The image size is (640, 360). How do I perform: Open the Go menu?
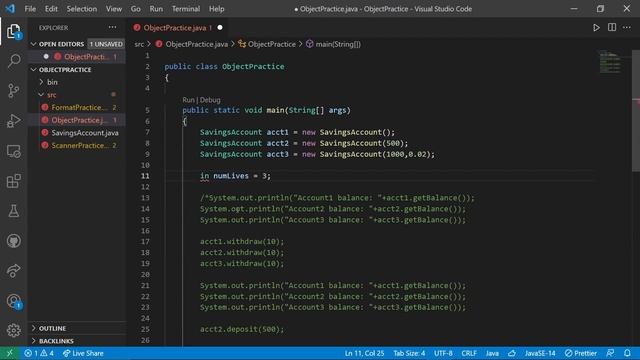click(136, 9)
